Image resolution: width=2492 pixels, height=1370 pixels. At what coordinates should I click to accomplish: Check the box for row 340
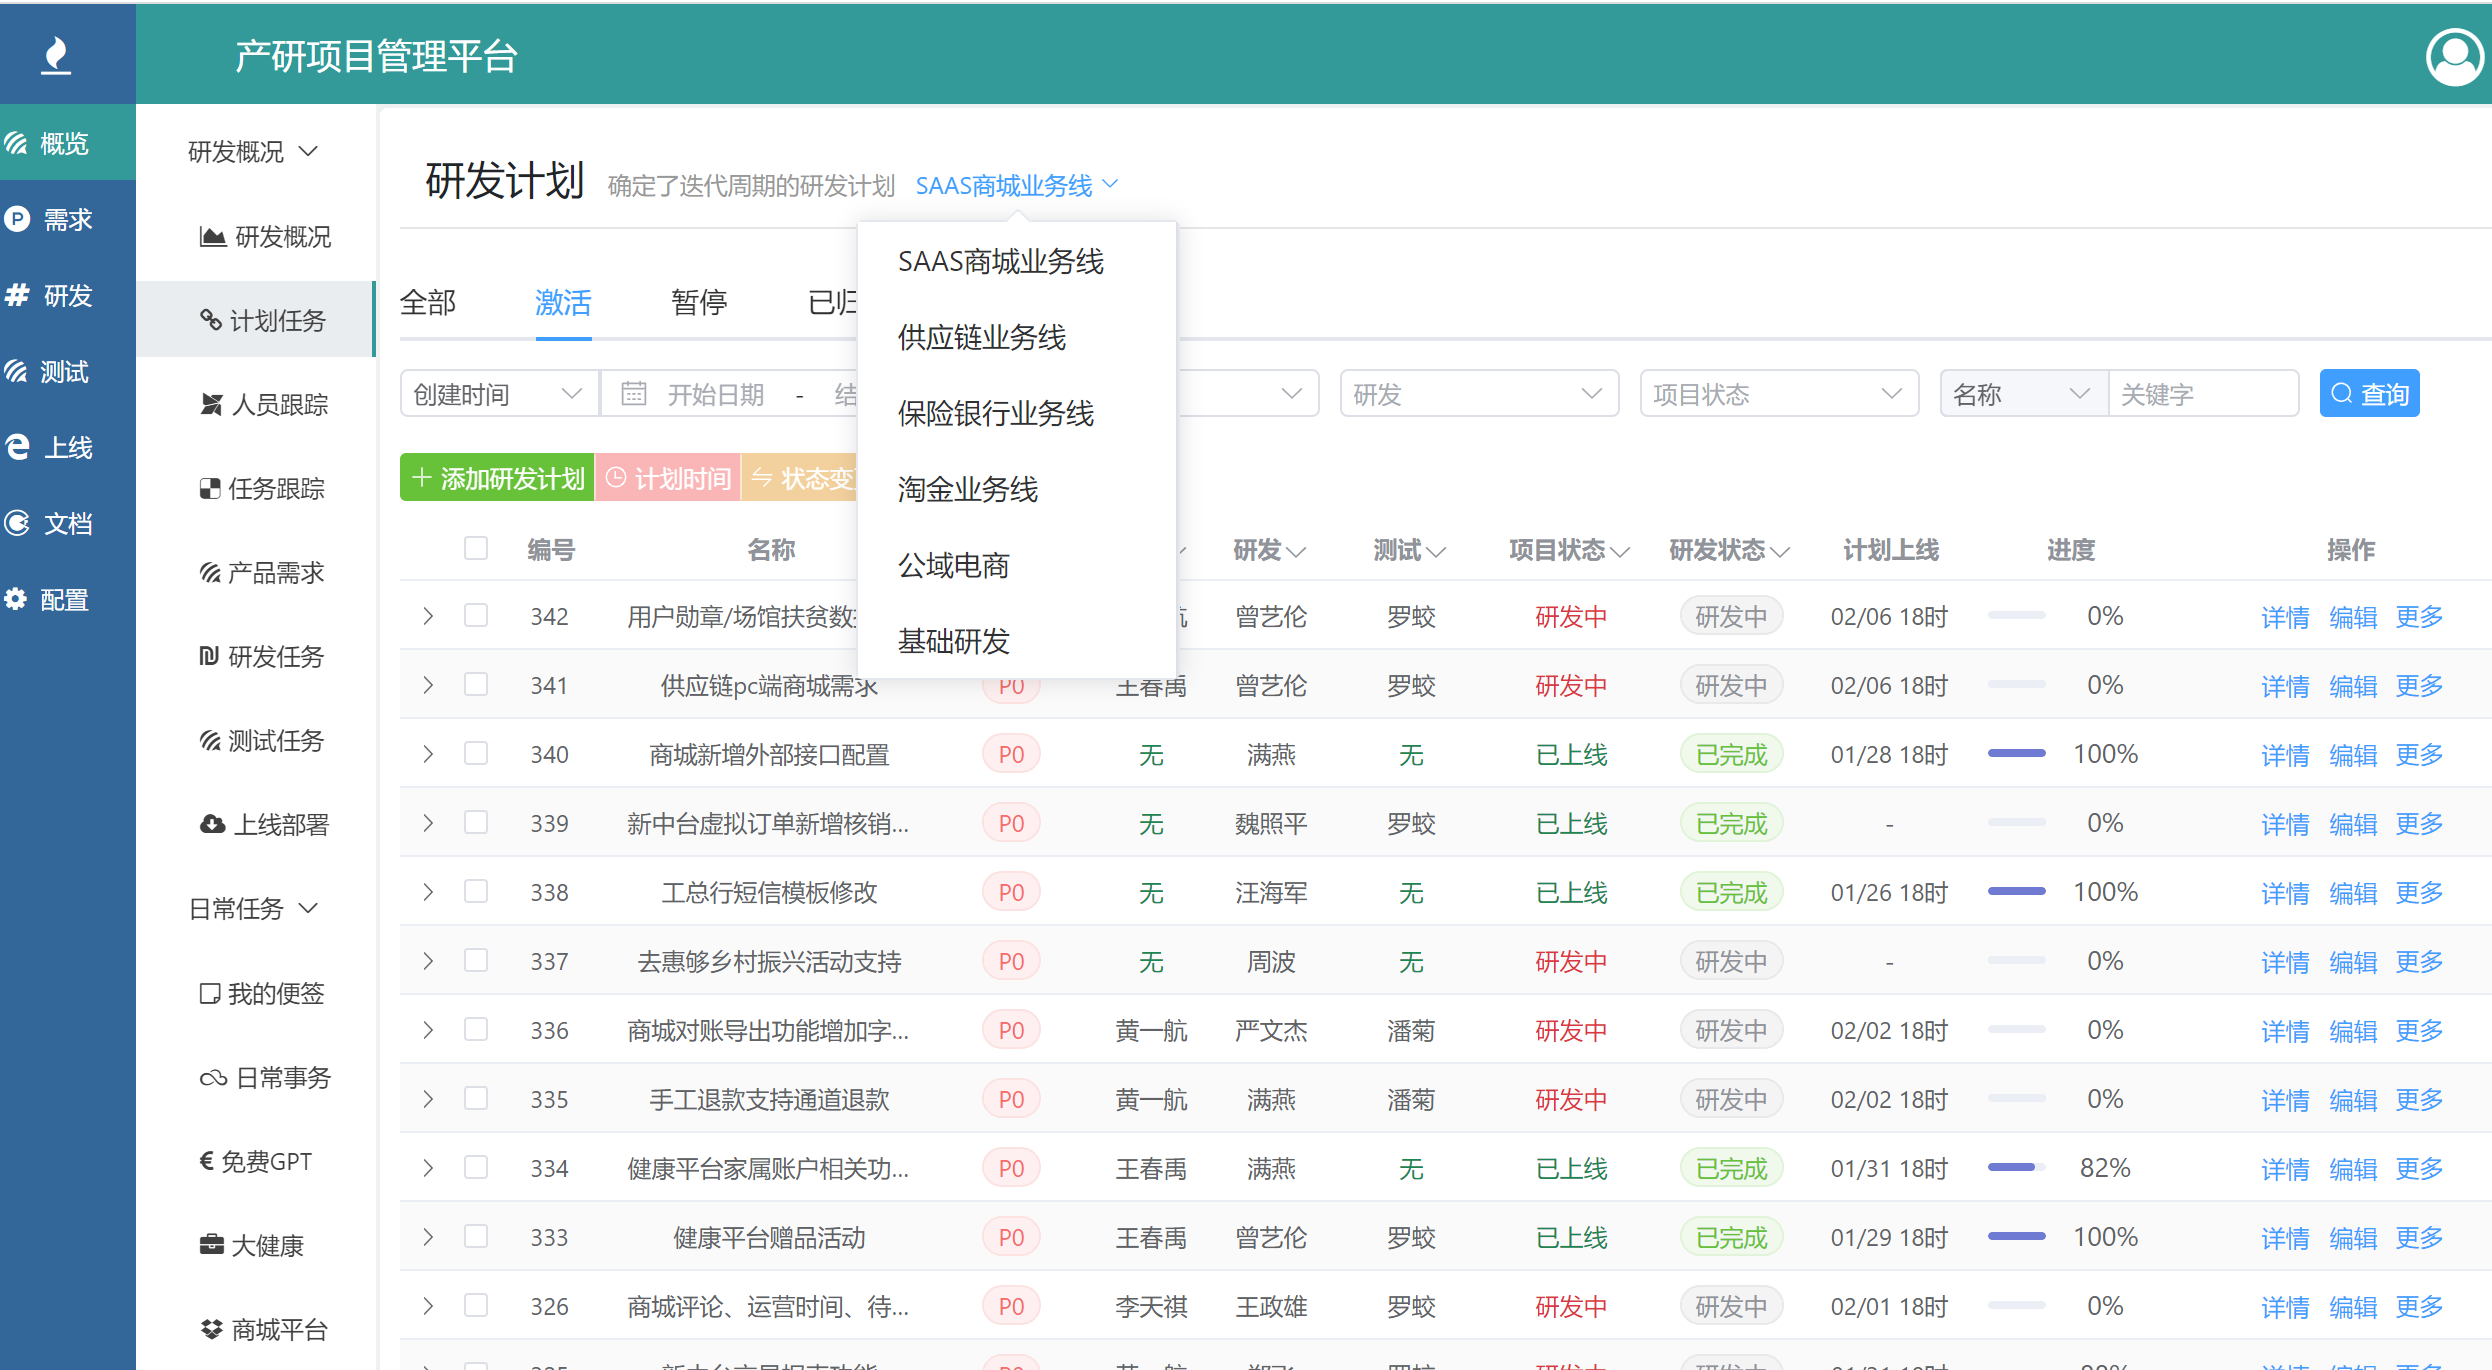(x=476, y=753)
